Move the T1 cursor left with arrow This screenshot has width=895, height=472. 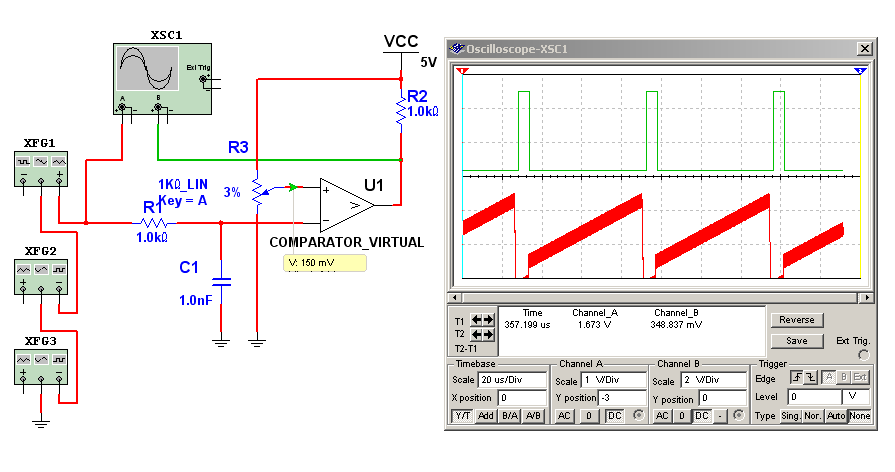[x=477, y=319]
